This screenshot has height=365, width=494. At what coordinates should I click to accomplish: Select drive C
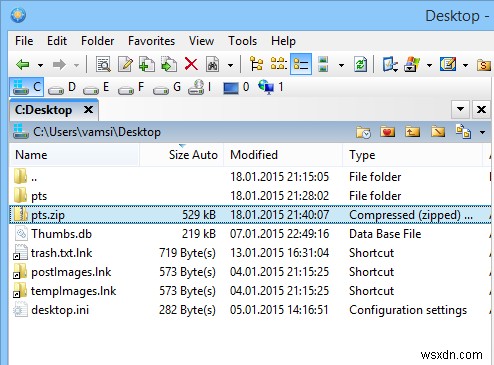click(x=27, y=87)
